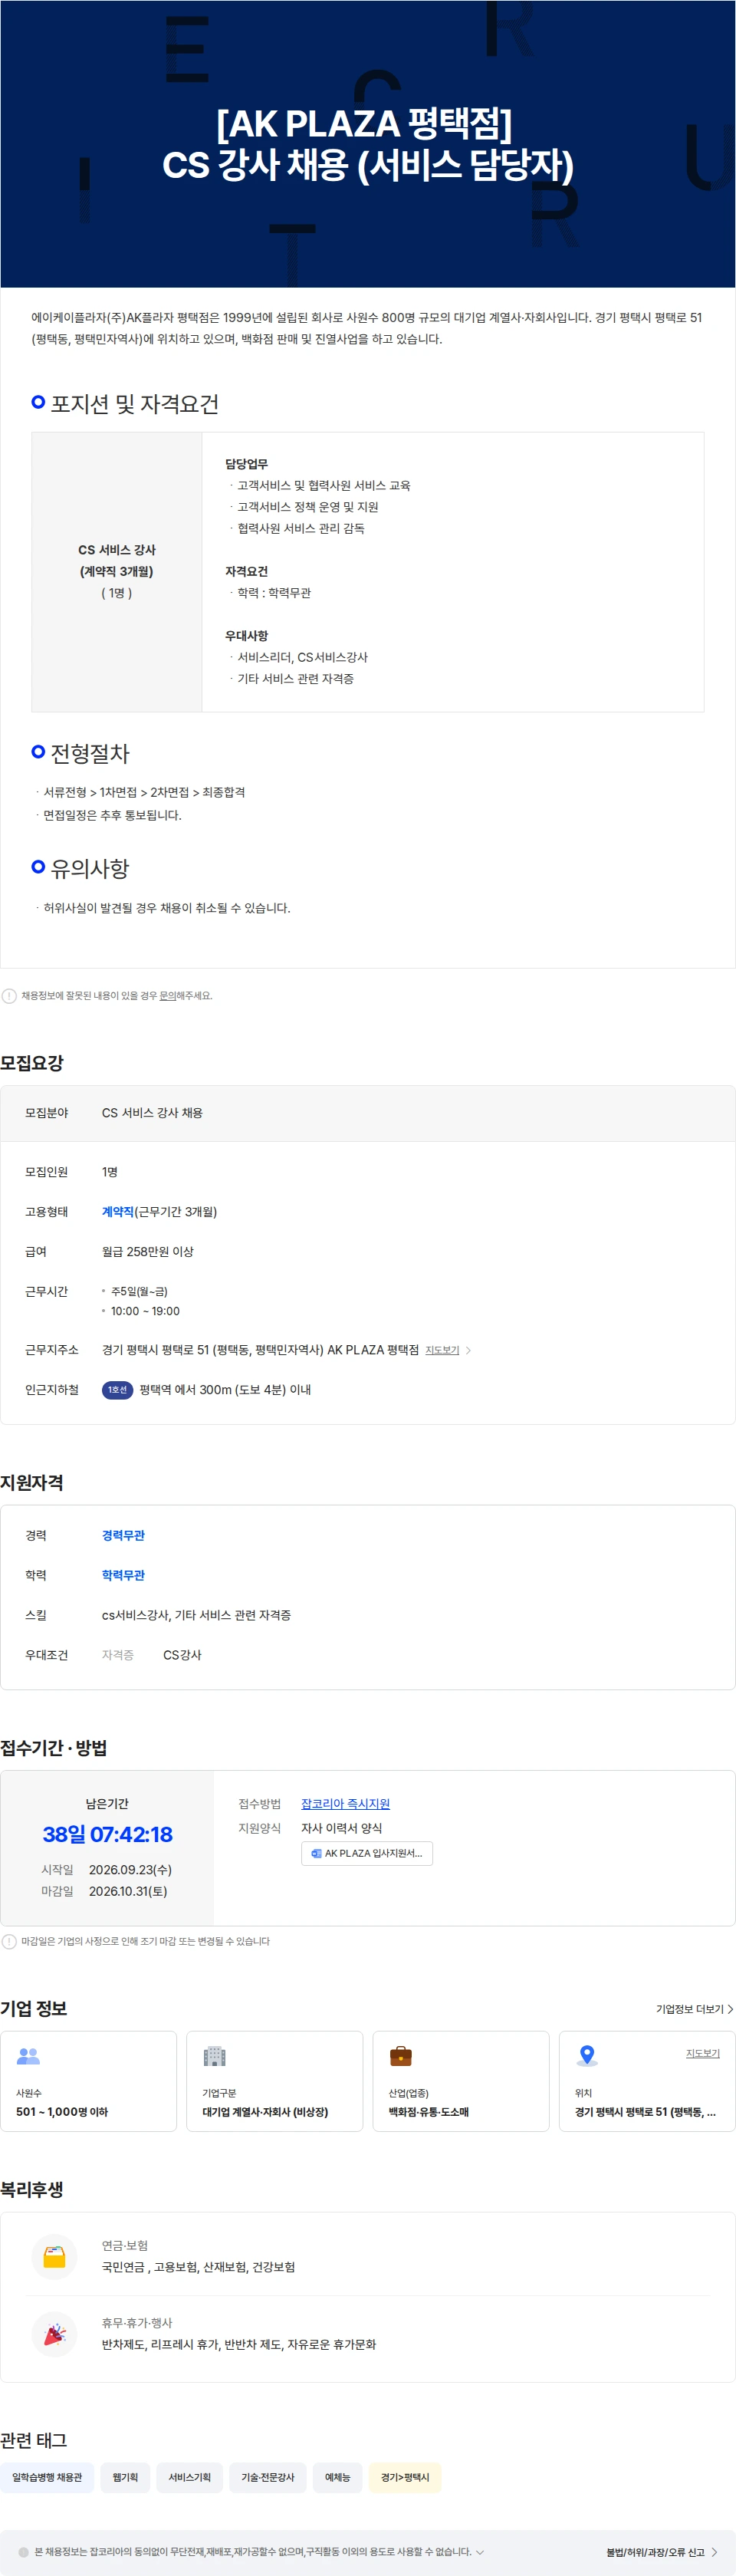Click the 기업구분 building icon

click(214, 2056)
